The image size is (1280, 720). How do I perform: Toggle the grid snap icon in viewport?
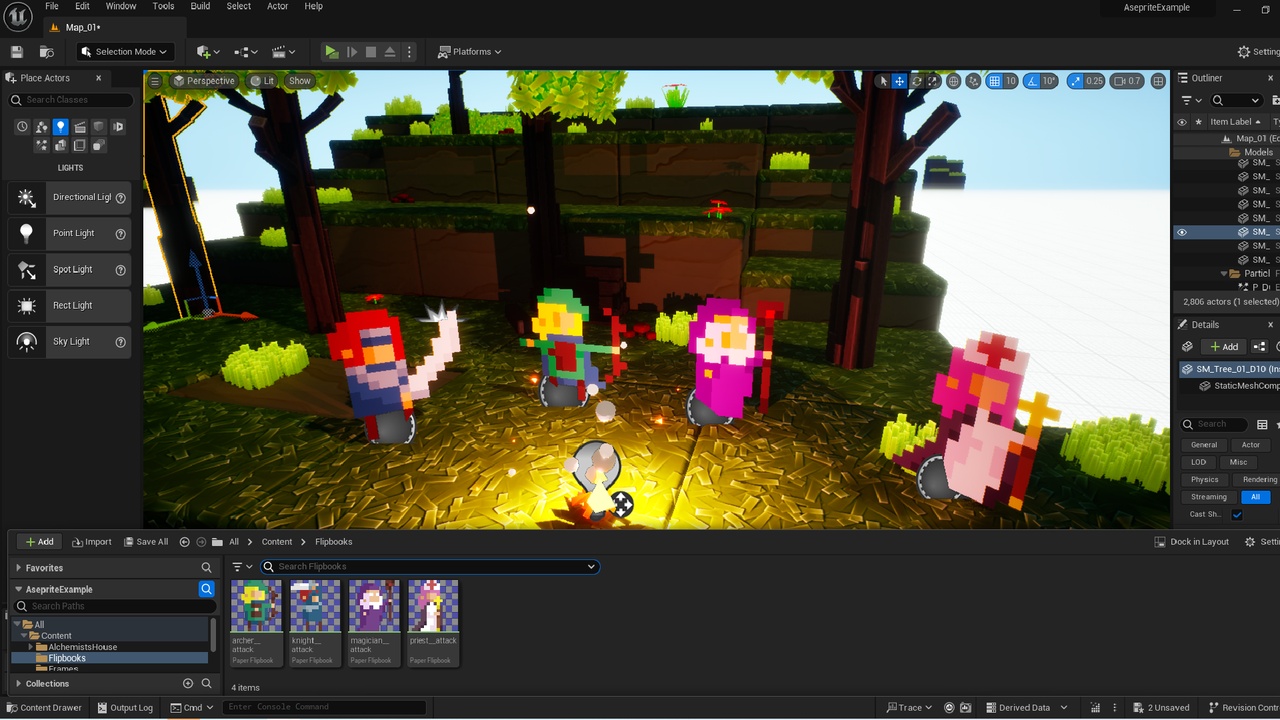tap(994, 81)
